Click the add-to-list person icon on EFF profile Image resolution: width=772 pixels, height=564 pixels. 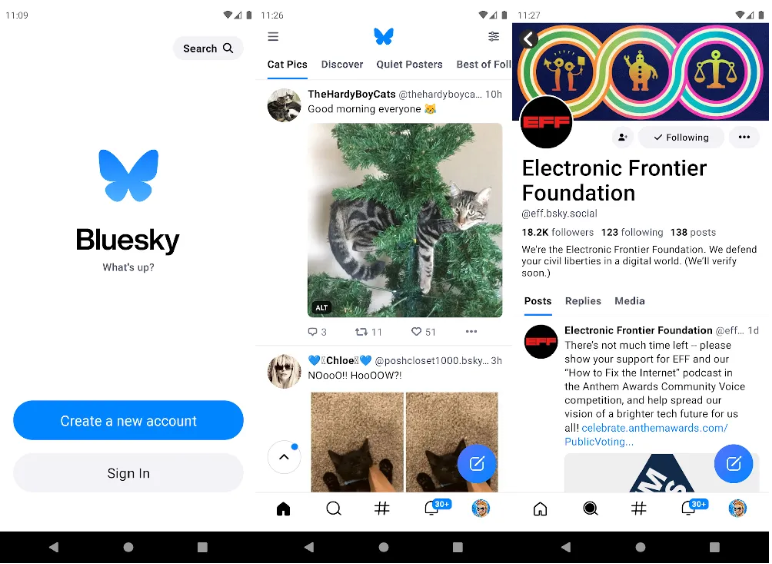pos(622,137)
